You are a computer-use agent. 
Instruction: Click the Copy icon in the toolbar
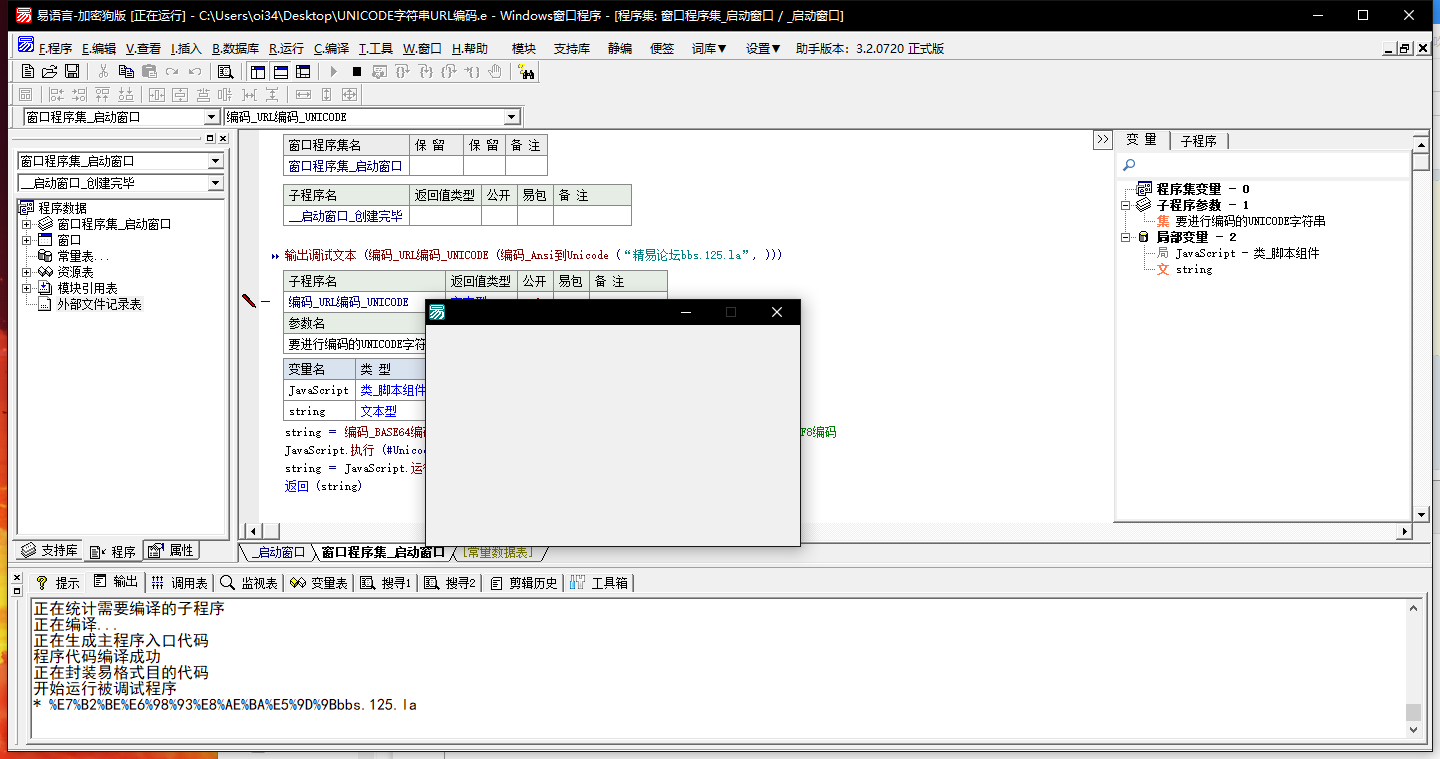coord(126,71)
